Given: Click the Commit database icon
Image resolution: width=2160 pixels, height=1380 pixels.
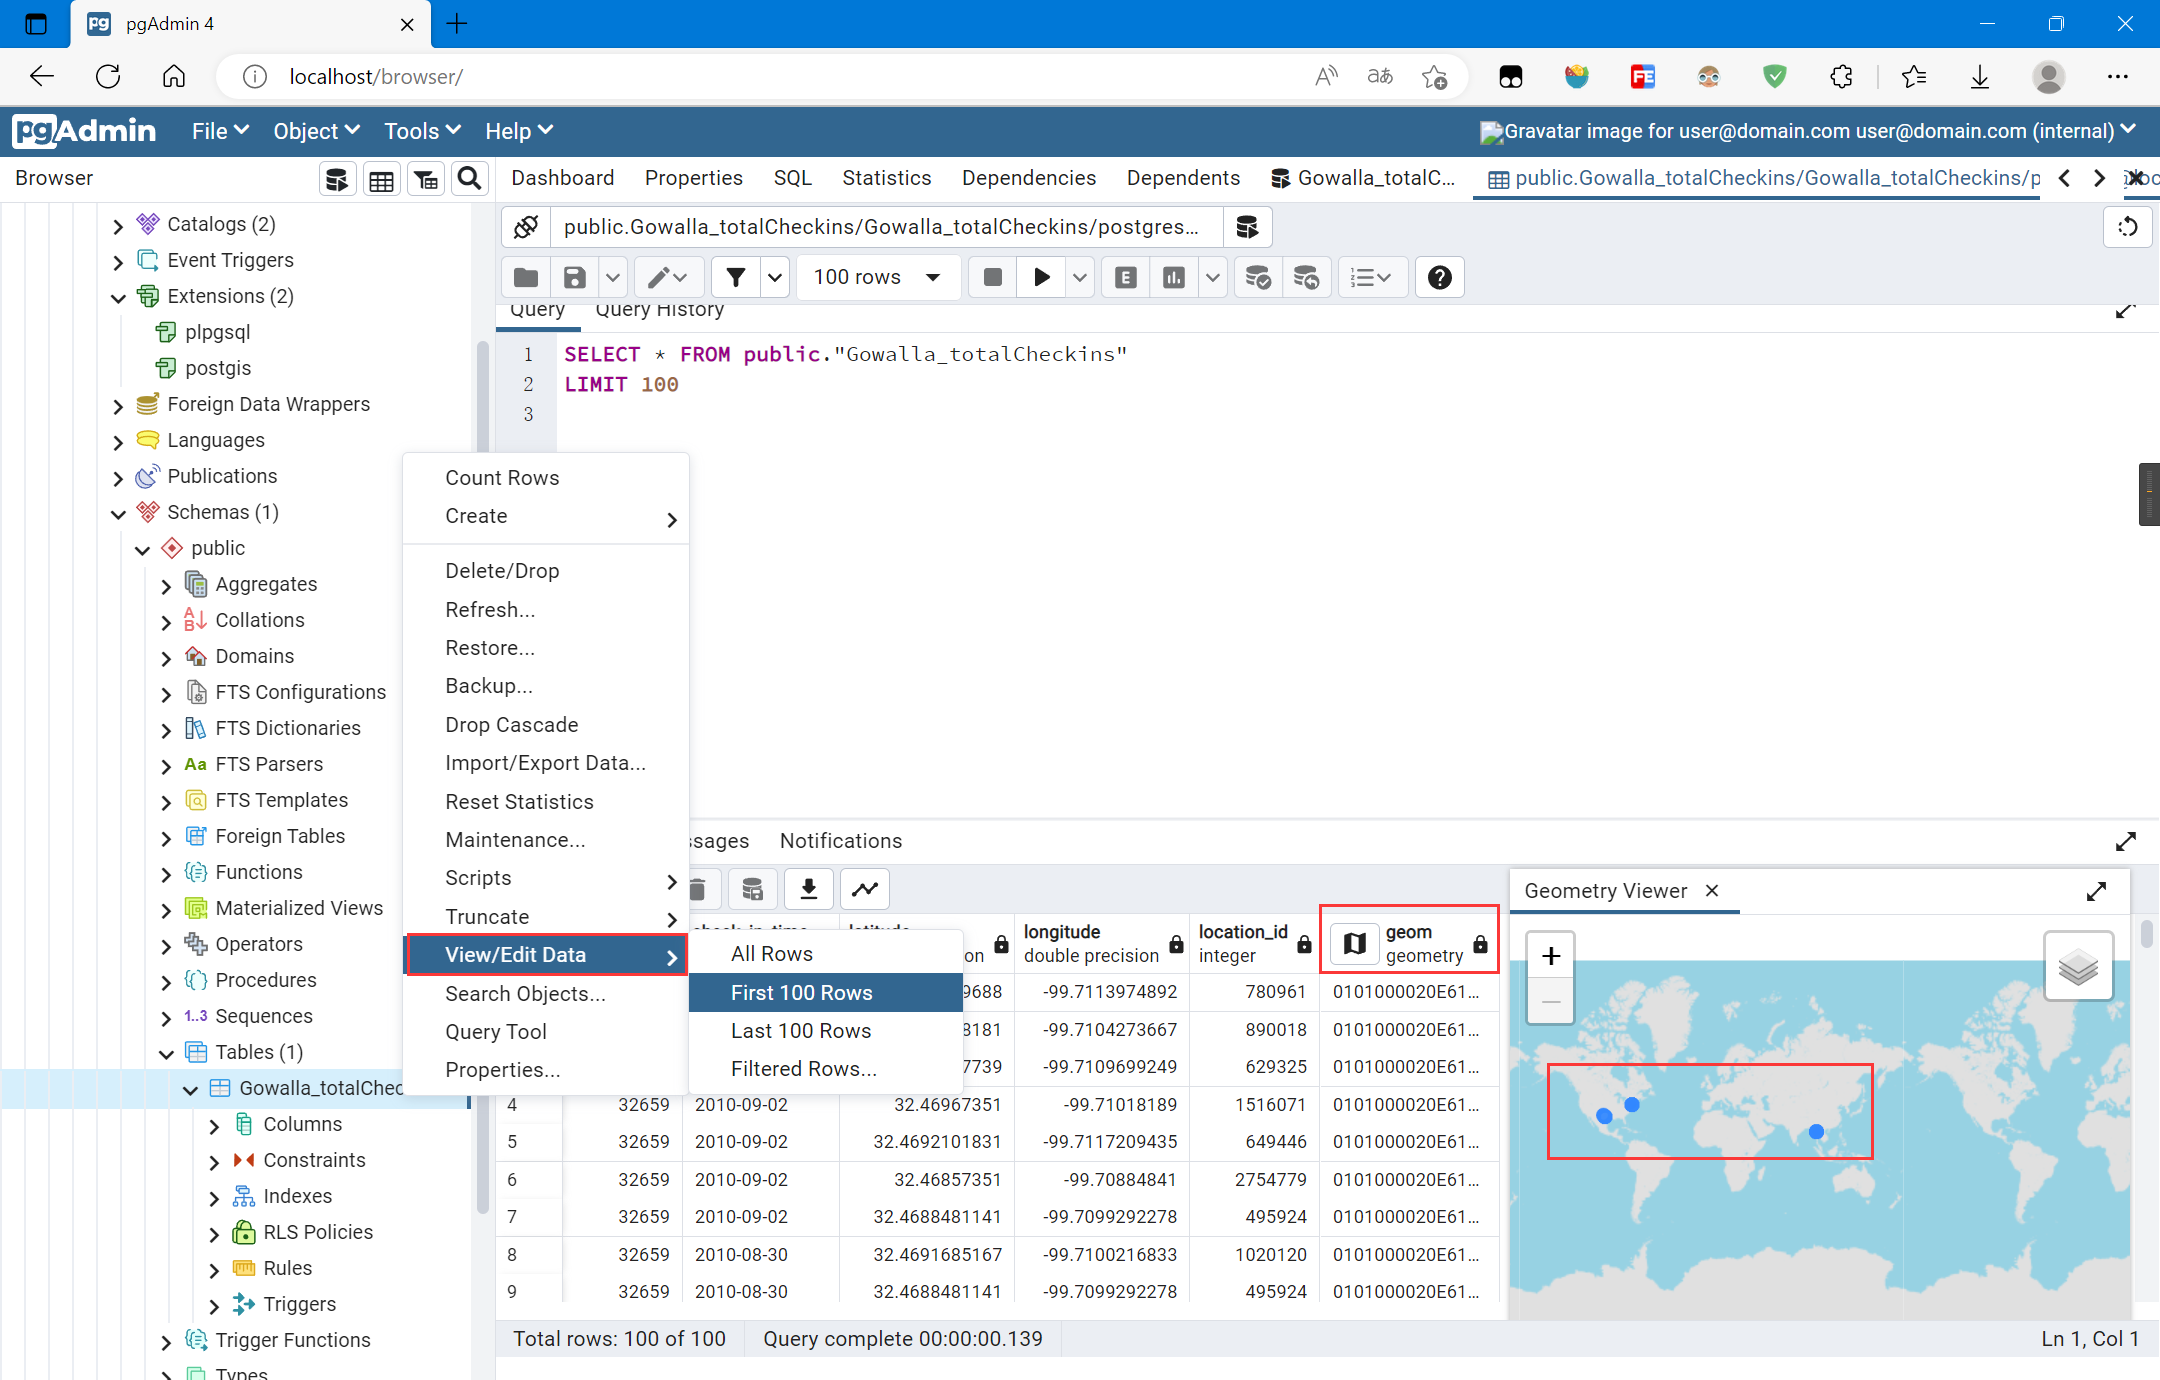Looking at the screenshot, I should [1258, 277].
